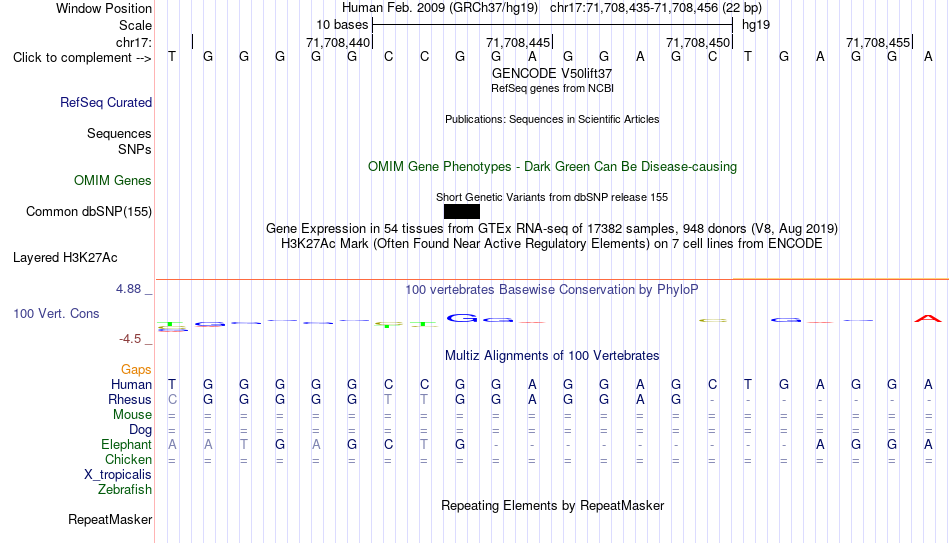Open 'Publications: Sequences in Scientific Articles' title
The height and width of the screenshot is (543, 950).
click(x=552, y=119)
